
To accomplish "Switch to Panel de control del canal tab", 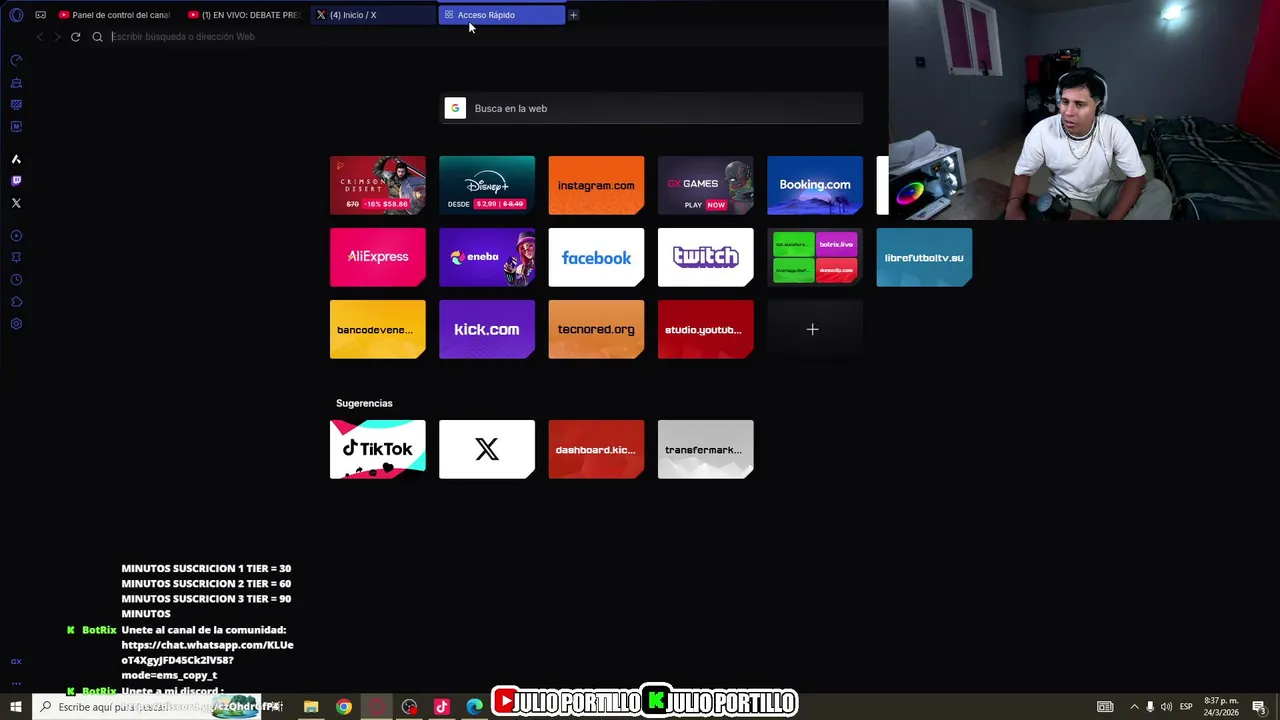I will coord(115,15).
